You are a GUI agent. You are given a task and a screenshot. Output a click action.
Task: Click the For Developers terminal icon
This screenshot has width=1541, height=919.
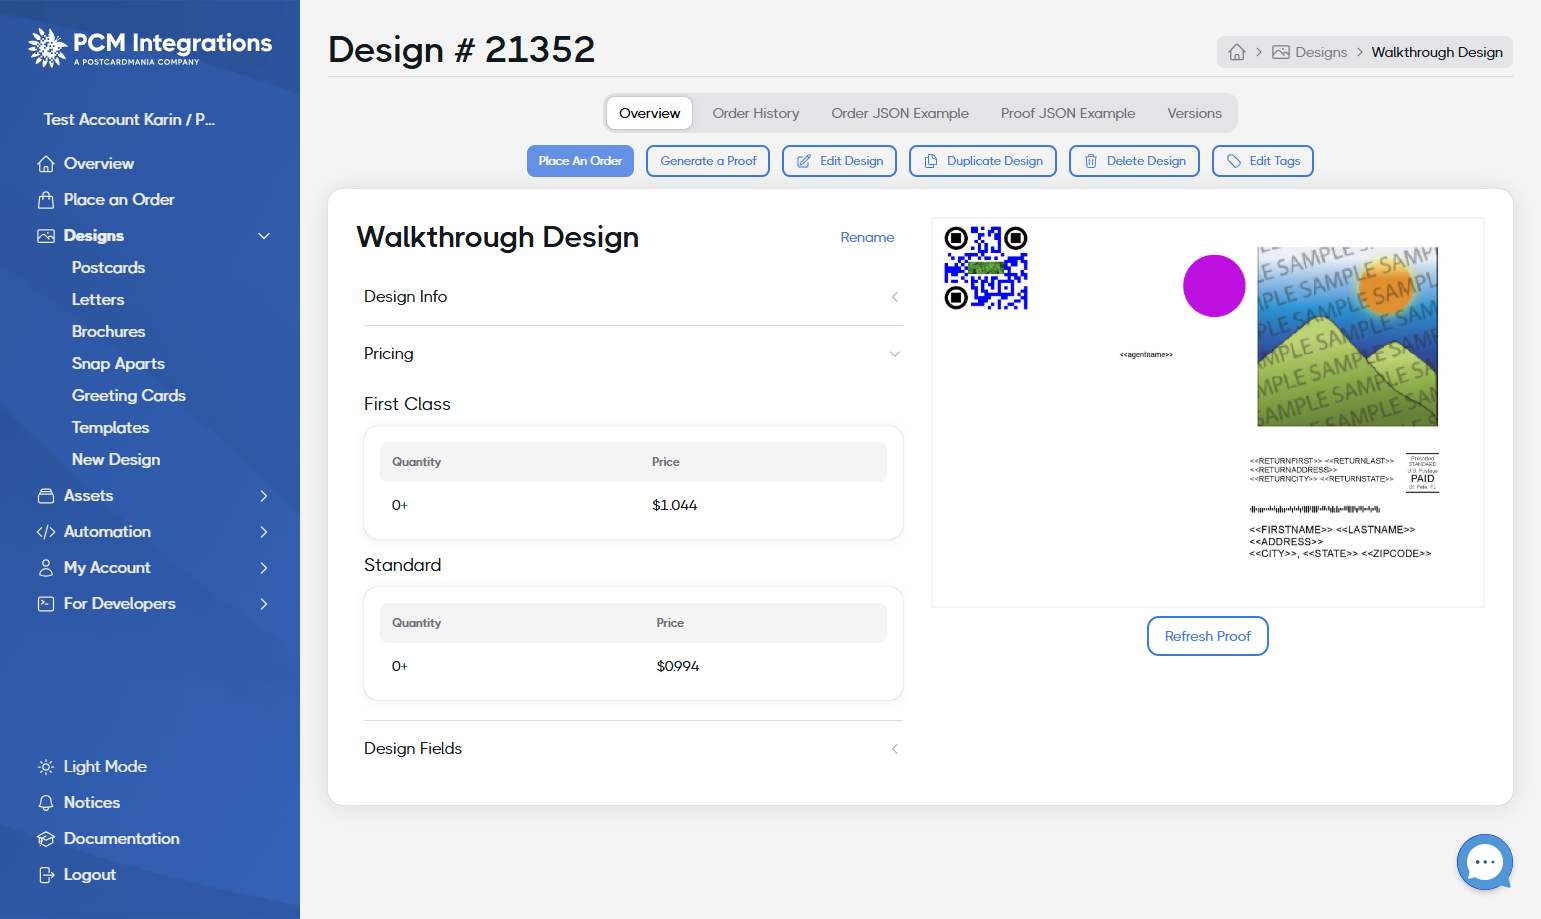point(46,604)
